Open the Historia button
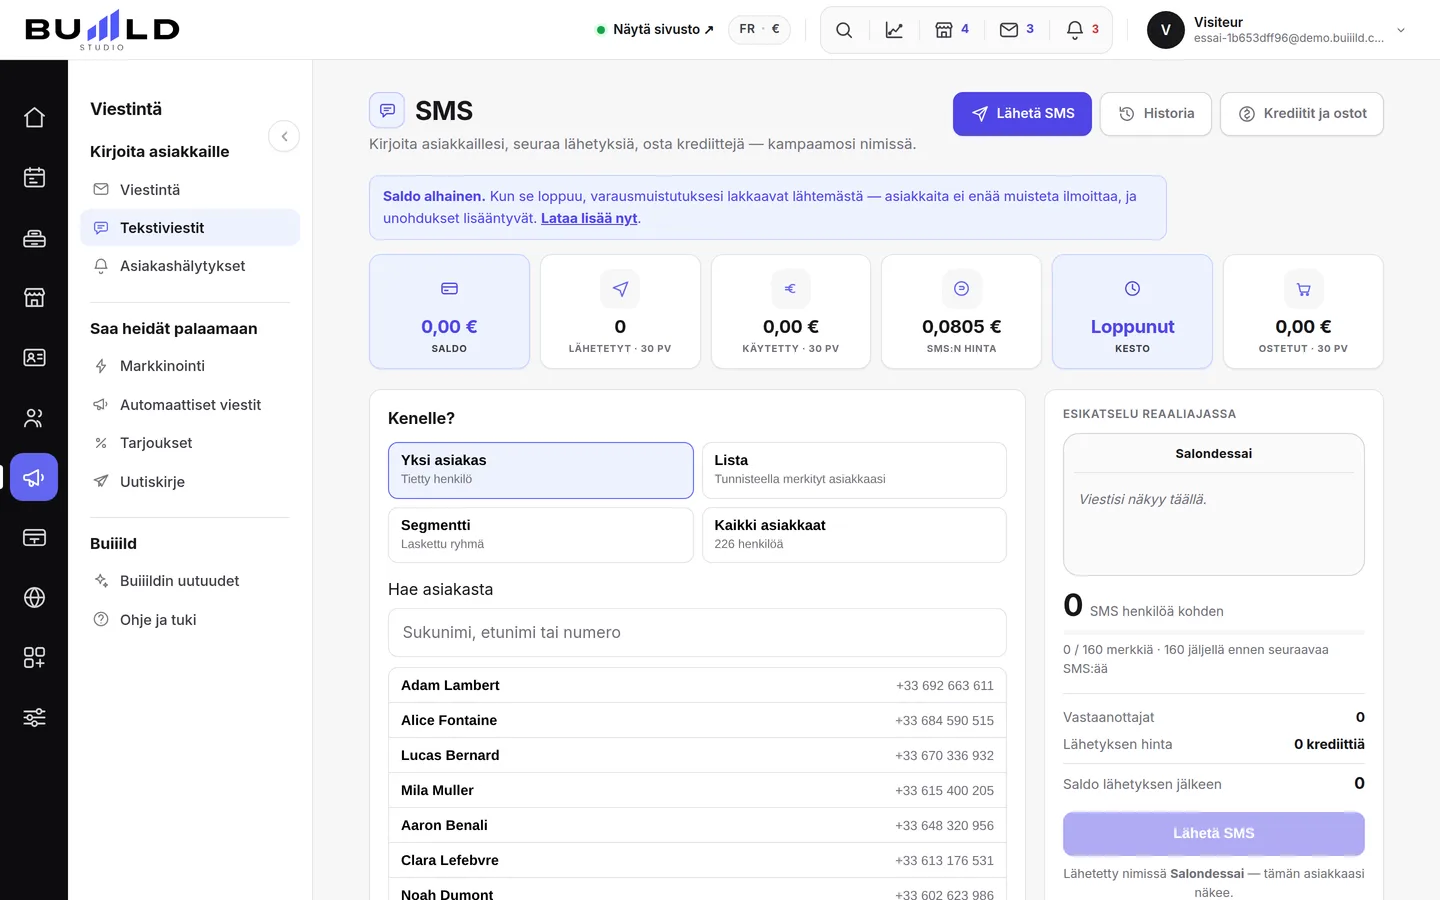 [1156, 114]
